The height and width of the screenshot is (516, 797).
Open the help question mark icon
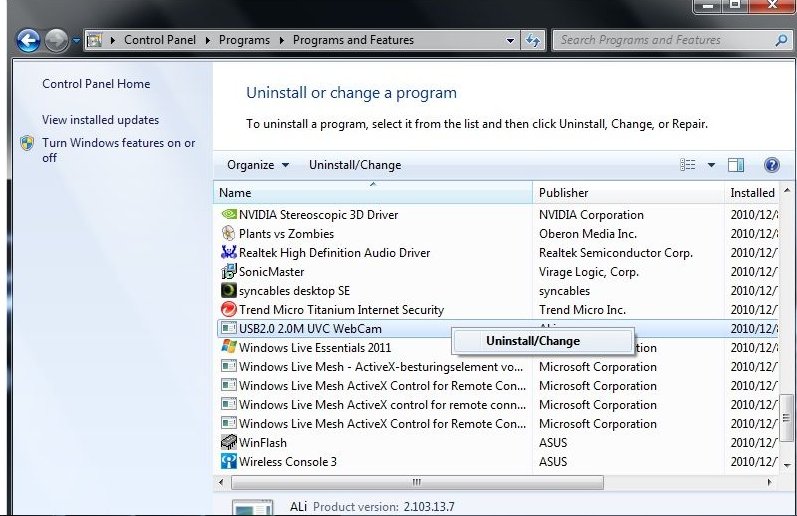771,165
